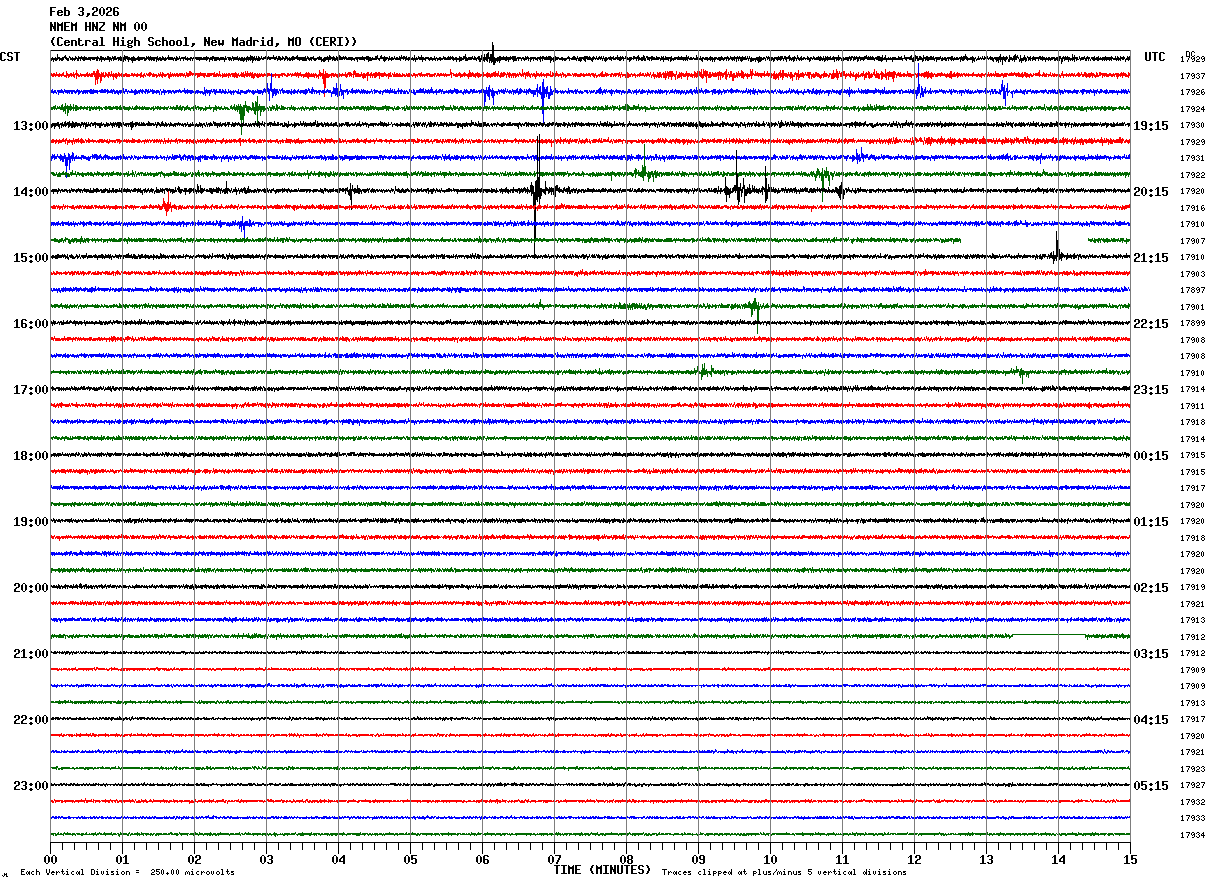Screen dimensions: 1210x886
Task: Click minute 07 on the time axis
Action: 554,859
